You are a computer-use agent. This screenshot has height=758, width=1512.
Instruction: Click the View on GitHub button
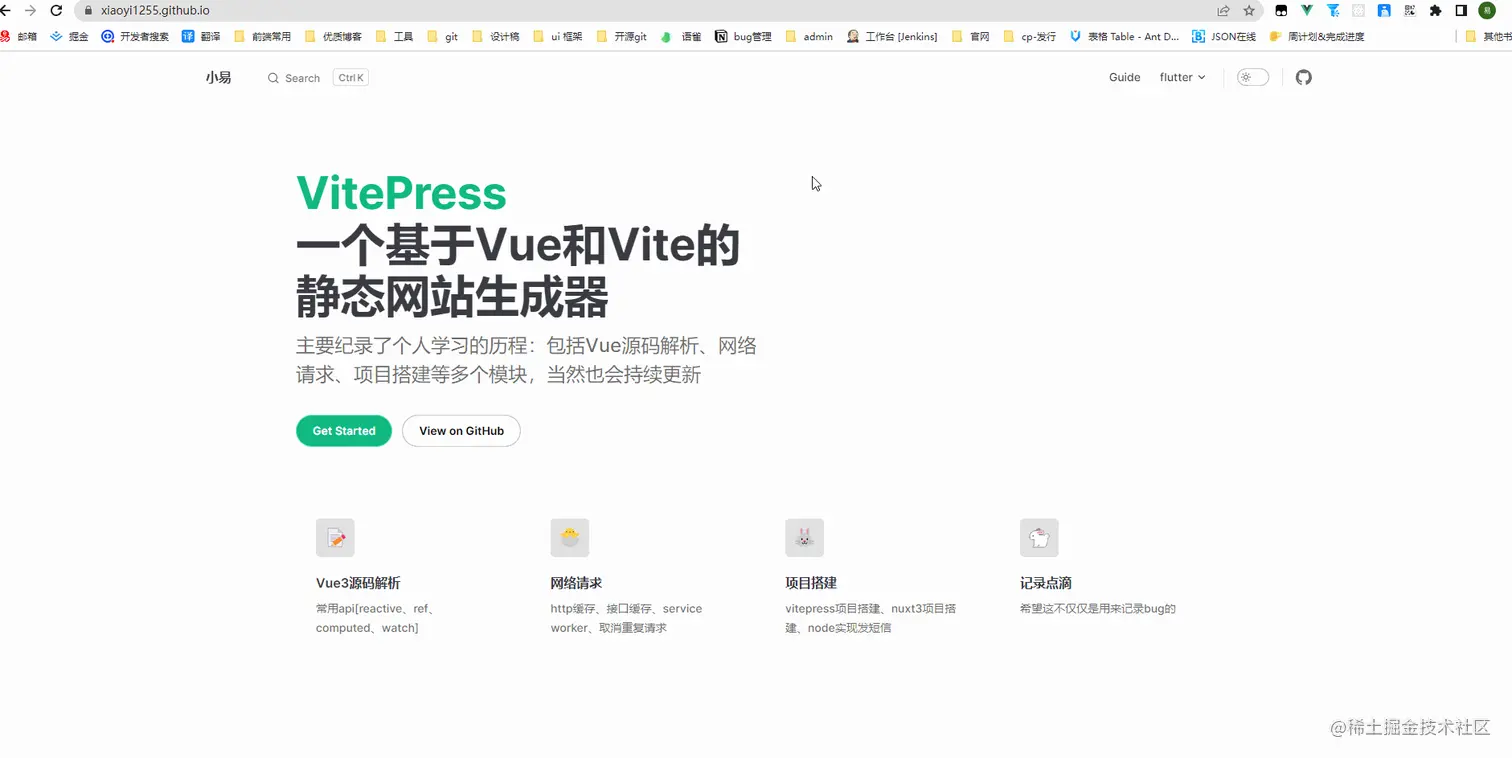461,431
